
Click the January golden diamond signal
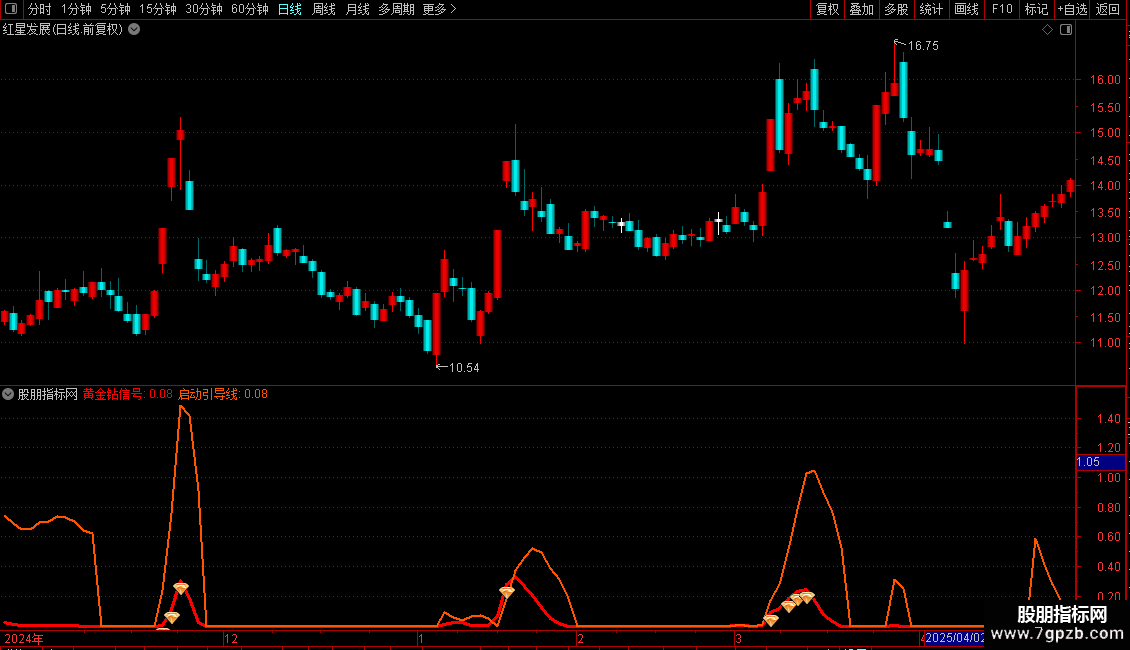(507, 592)
